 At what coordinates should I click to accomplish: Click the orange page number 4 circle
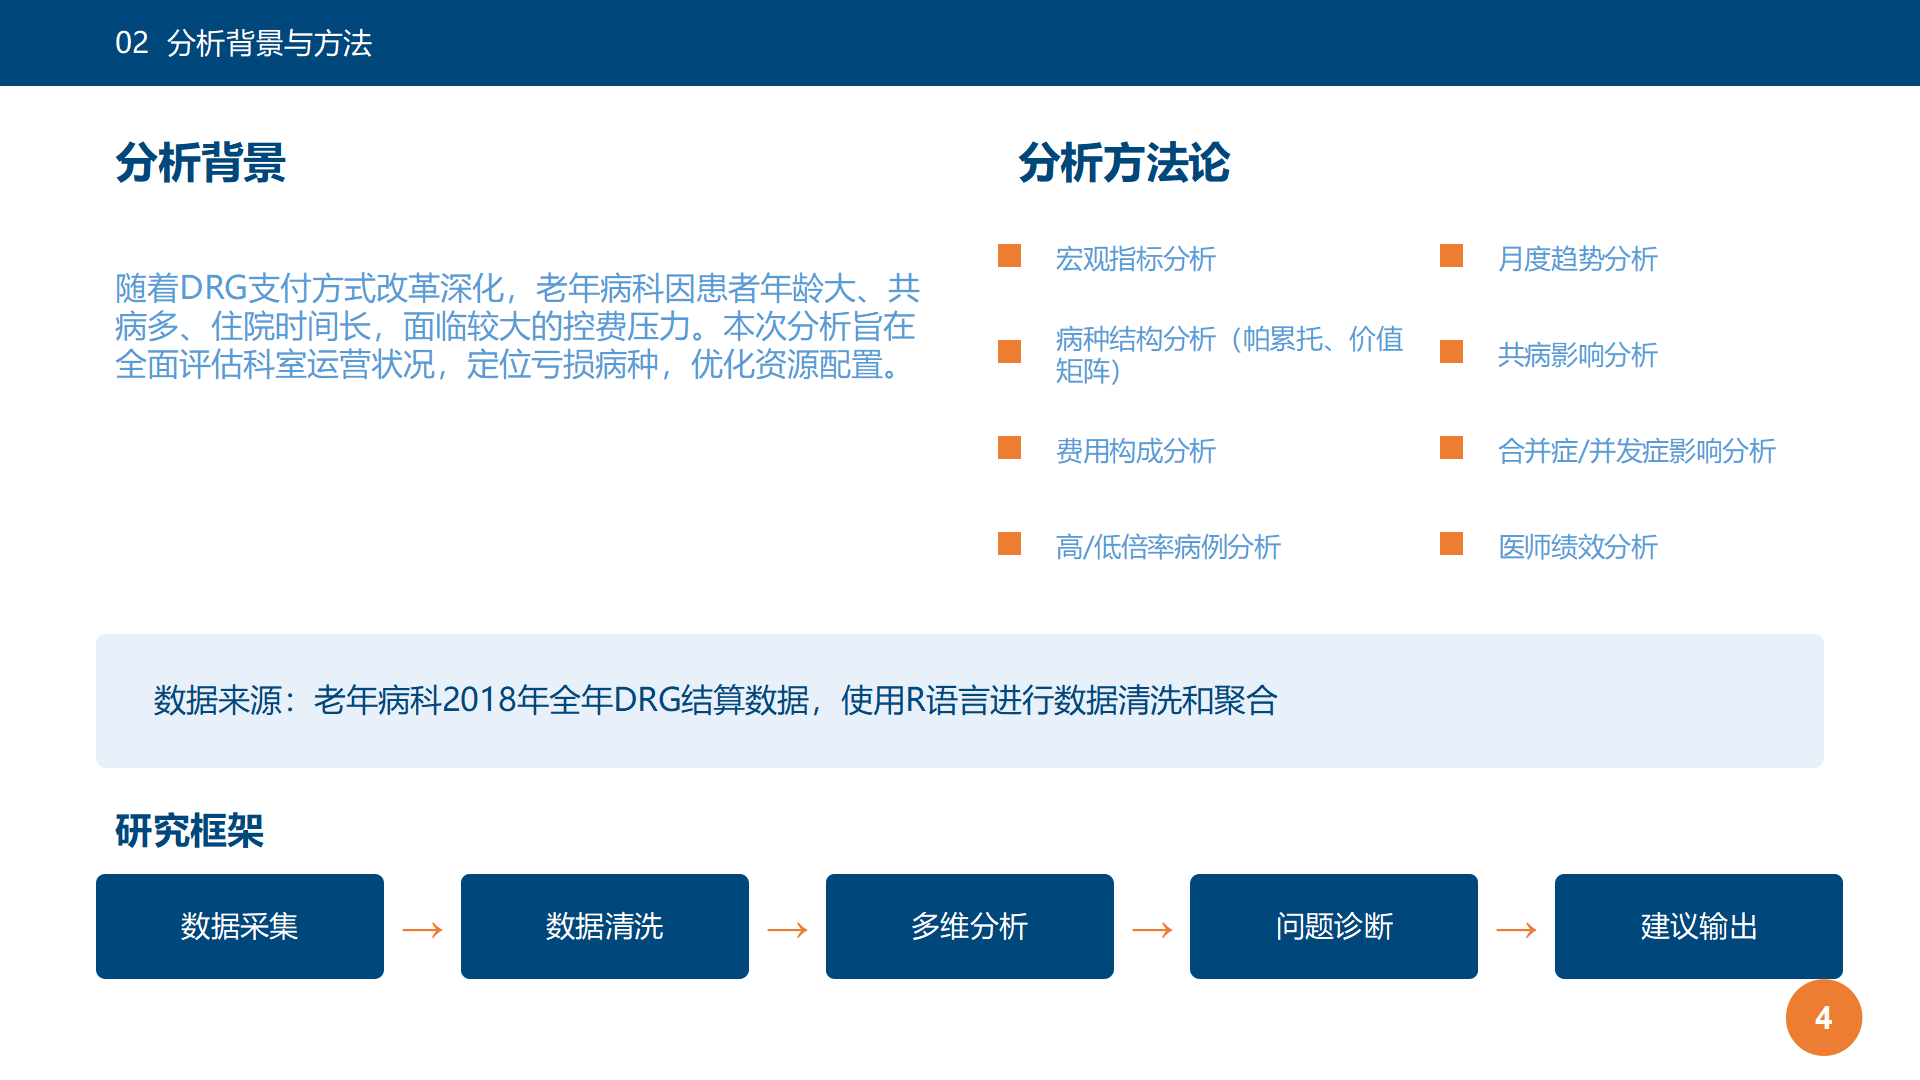click(1824, 1018)
